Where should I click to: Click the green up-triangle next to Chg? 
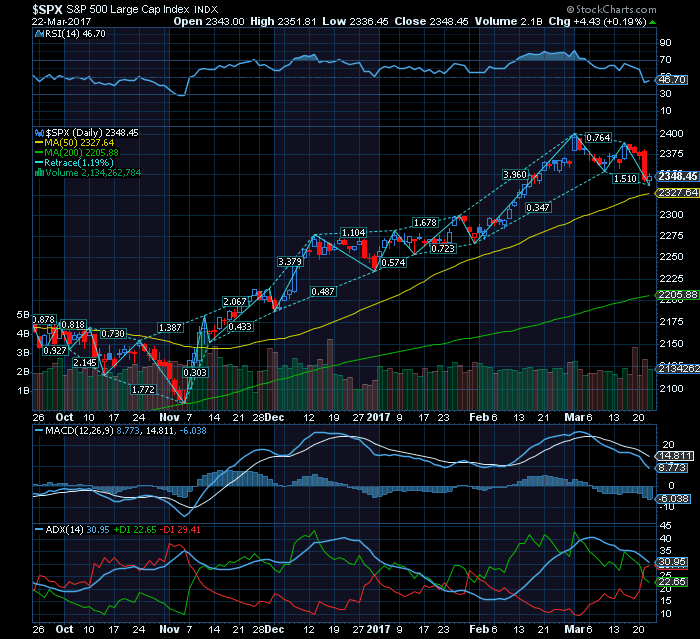pos(653,22)
